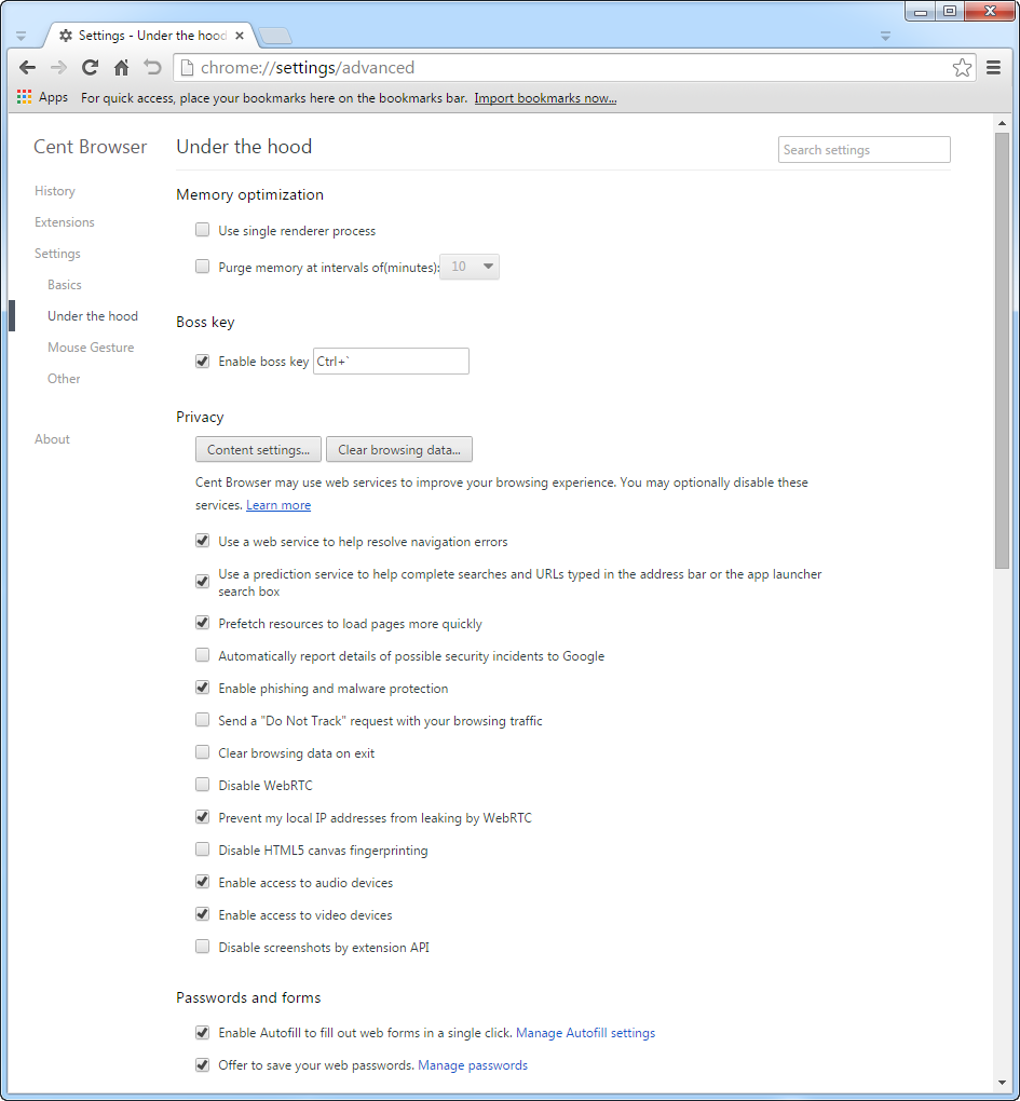
Task: Check Disable HTML5 canvas fingerprinting
Action: click(x=202, y=849)
